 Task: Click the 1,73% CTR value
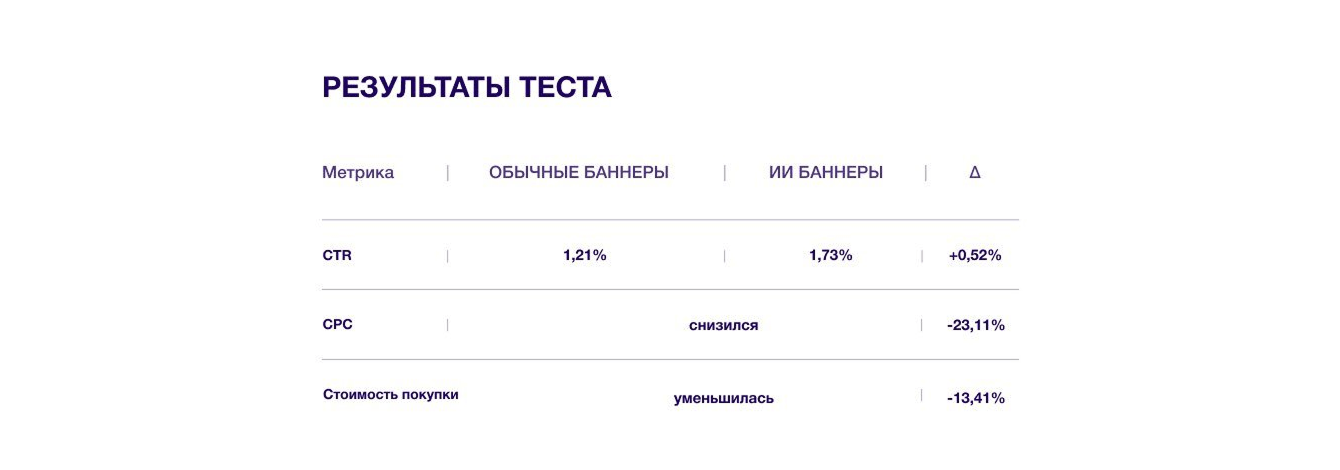[x=830, y=255]
